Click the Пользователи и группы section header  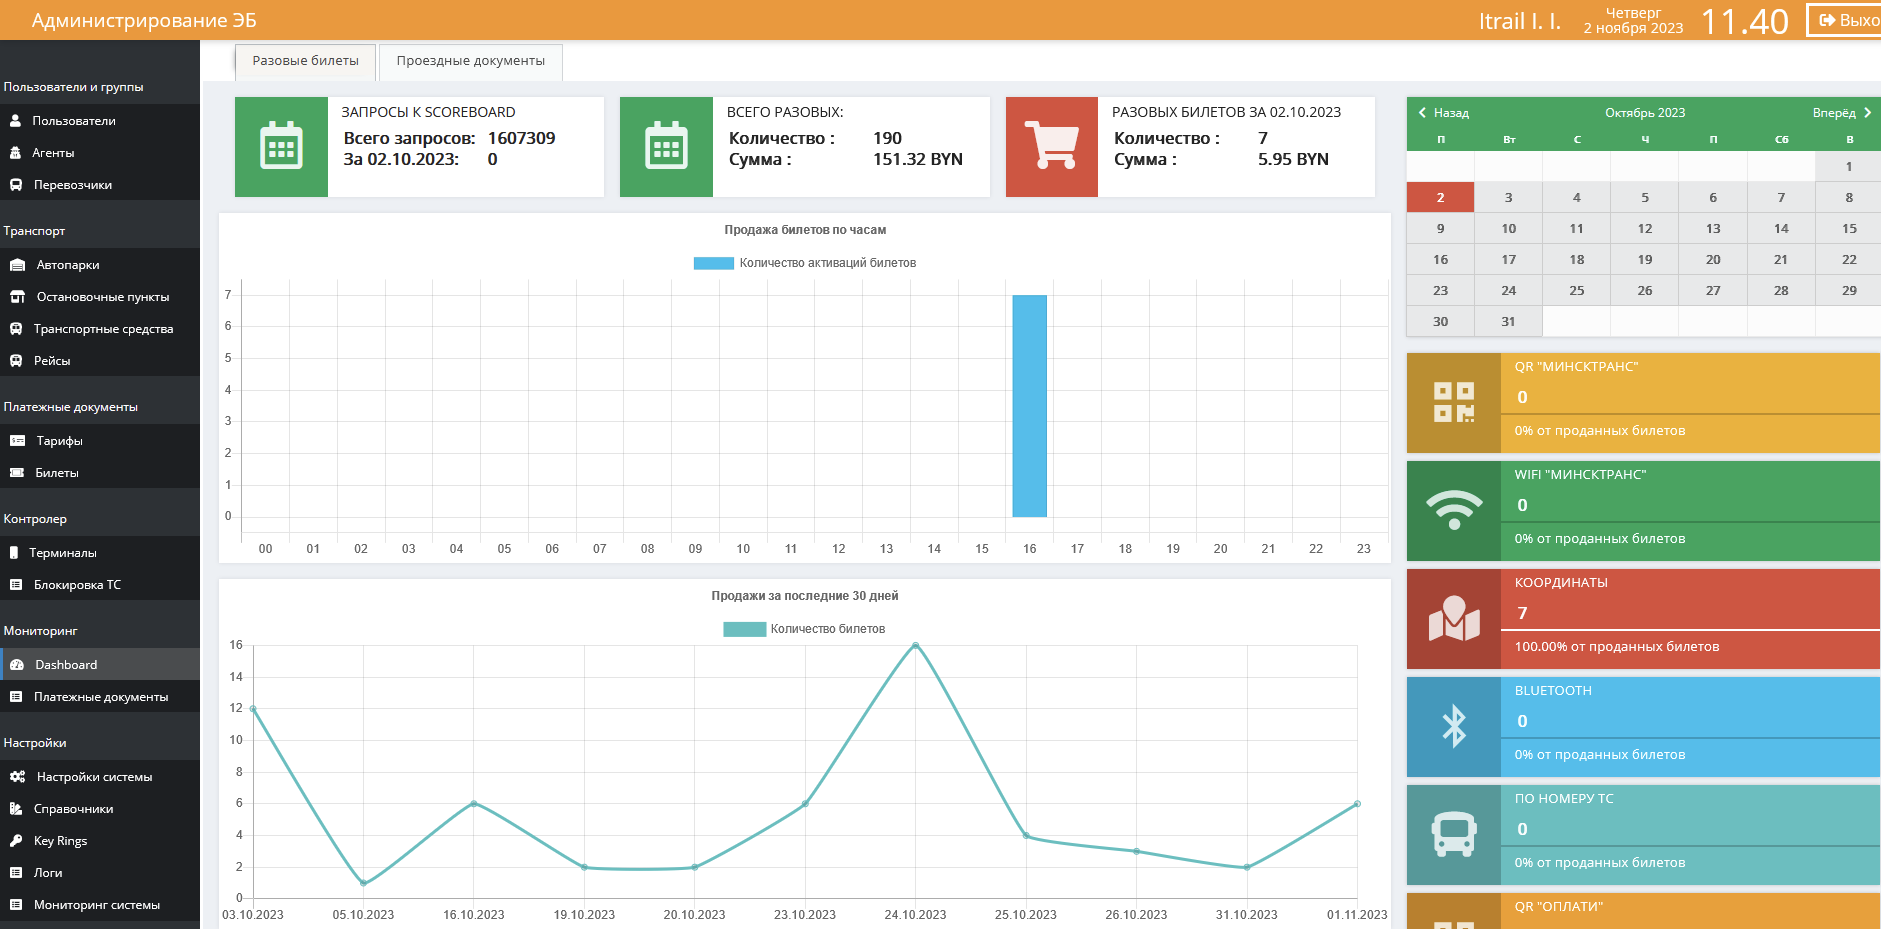point(74,87)
